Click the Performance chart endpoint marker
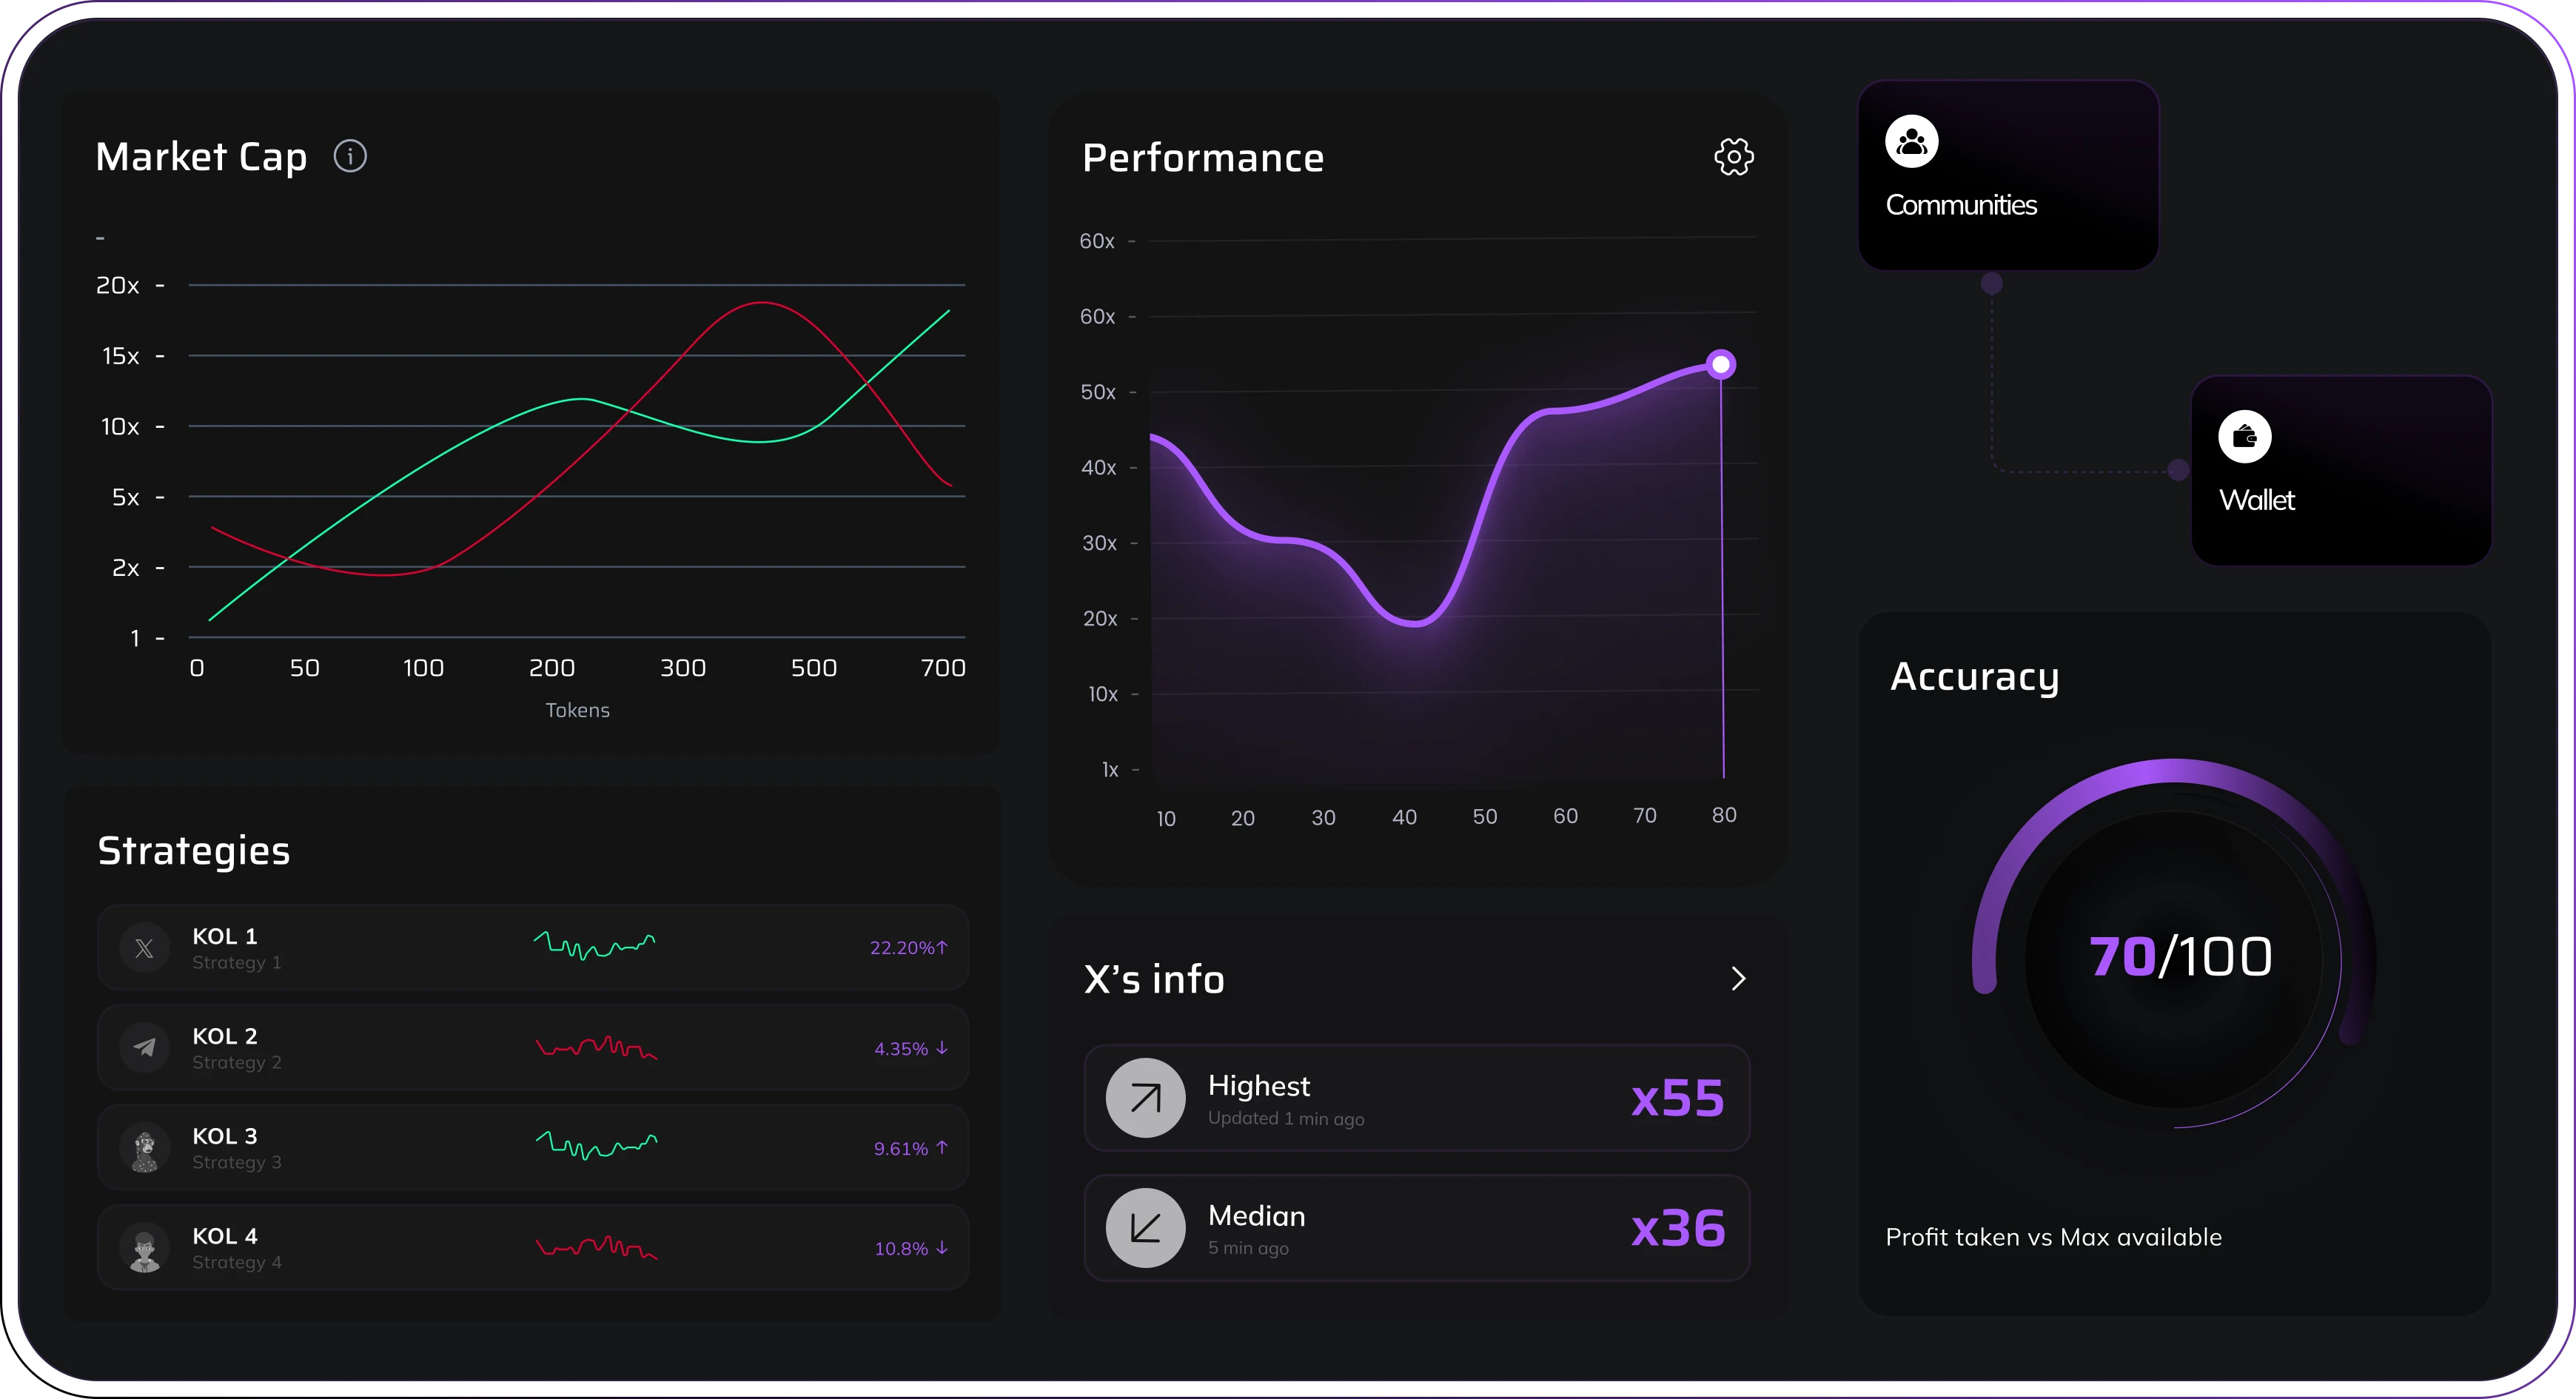The height and width of the screenshot is (1399, 2576). tap(1721, 364)
